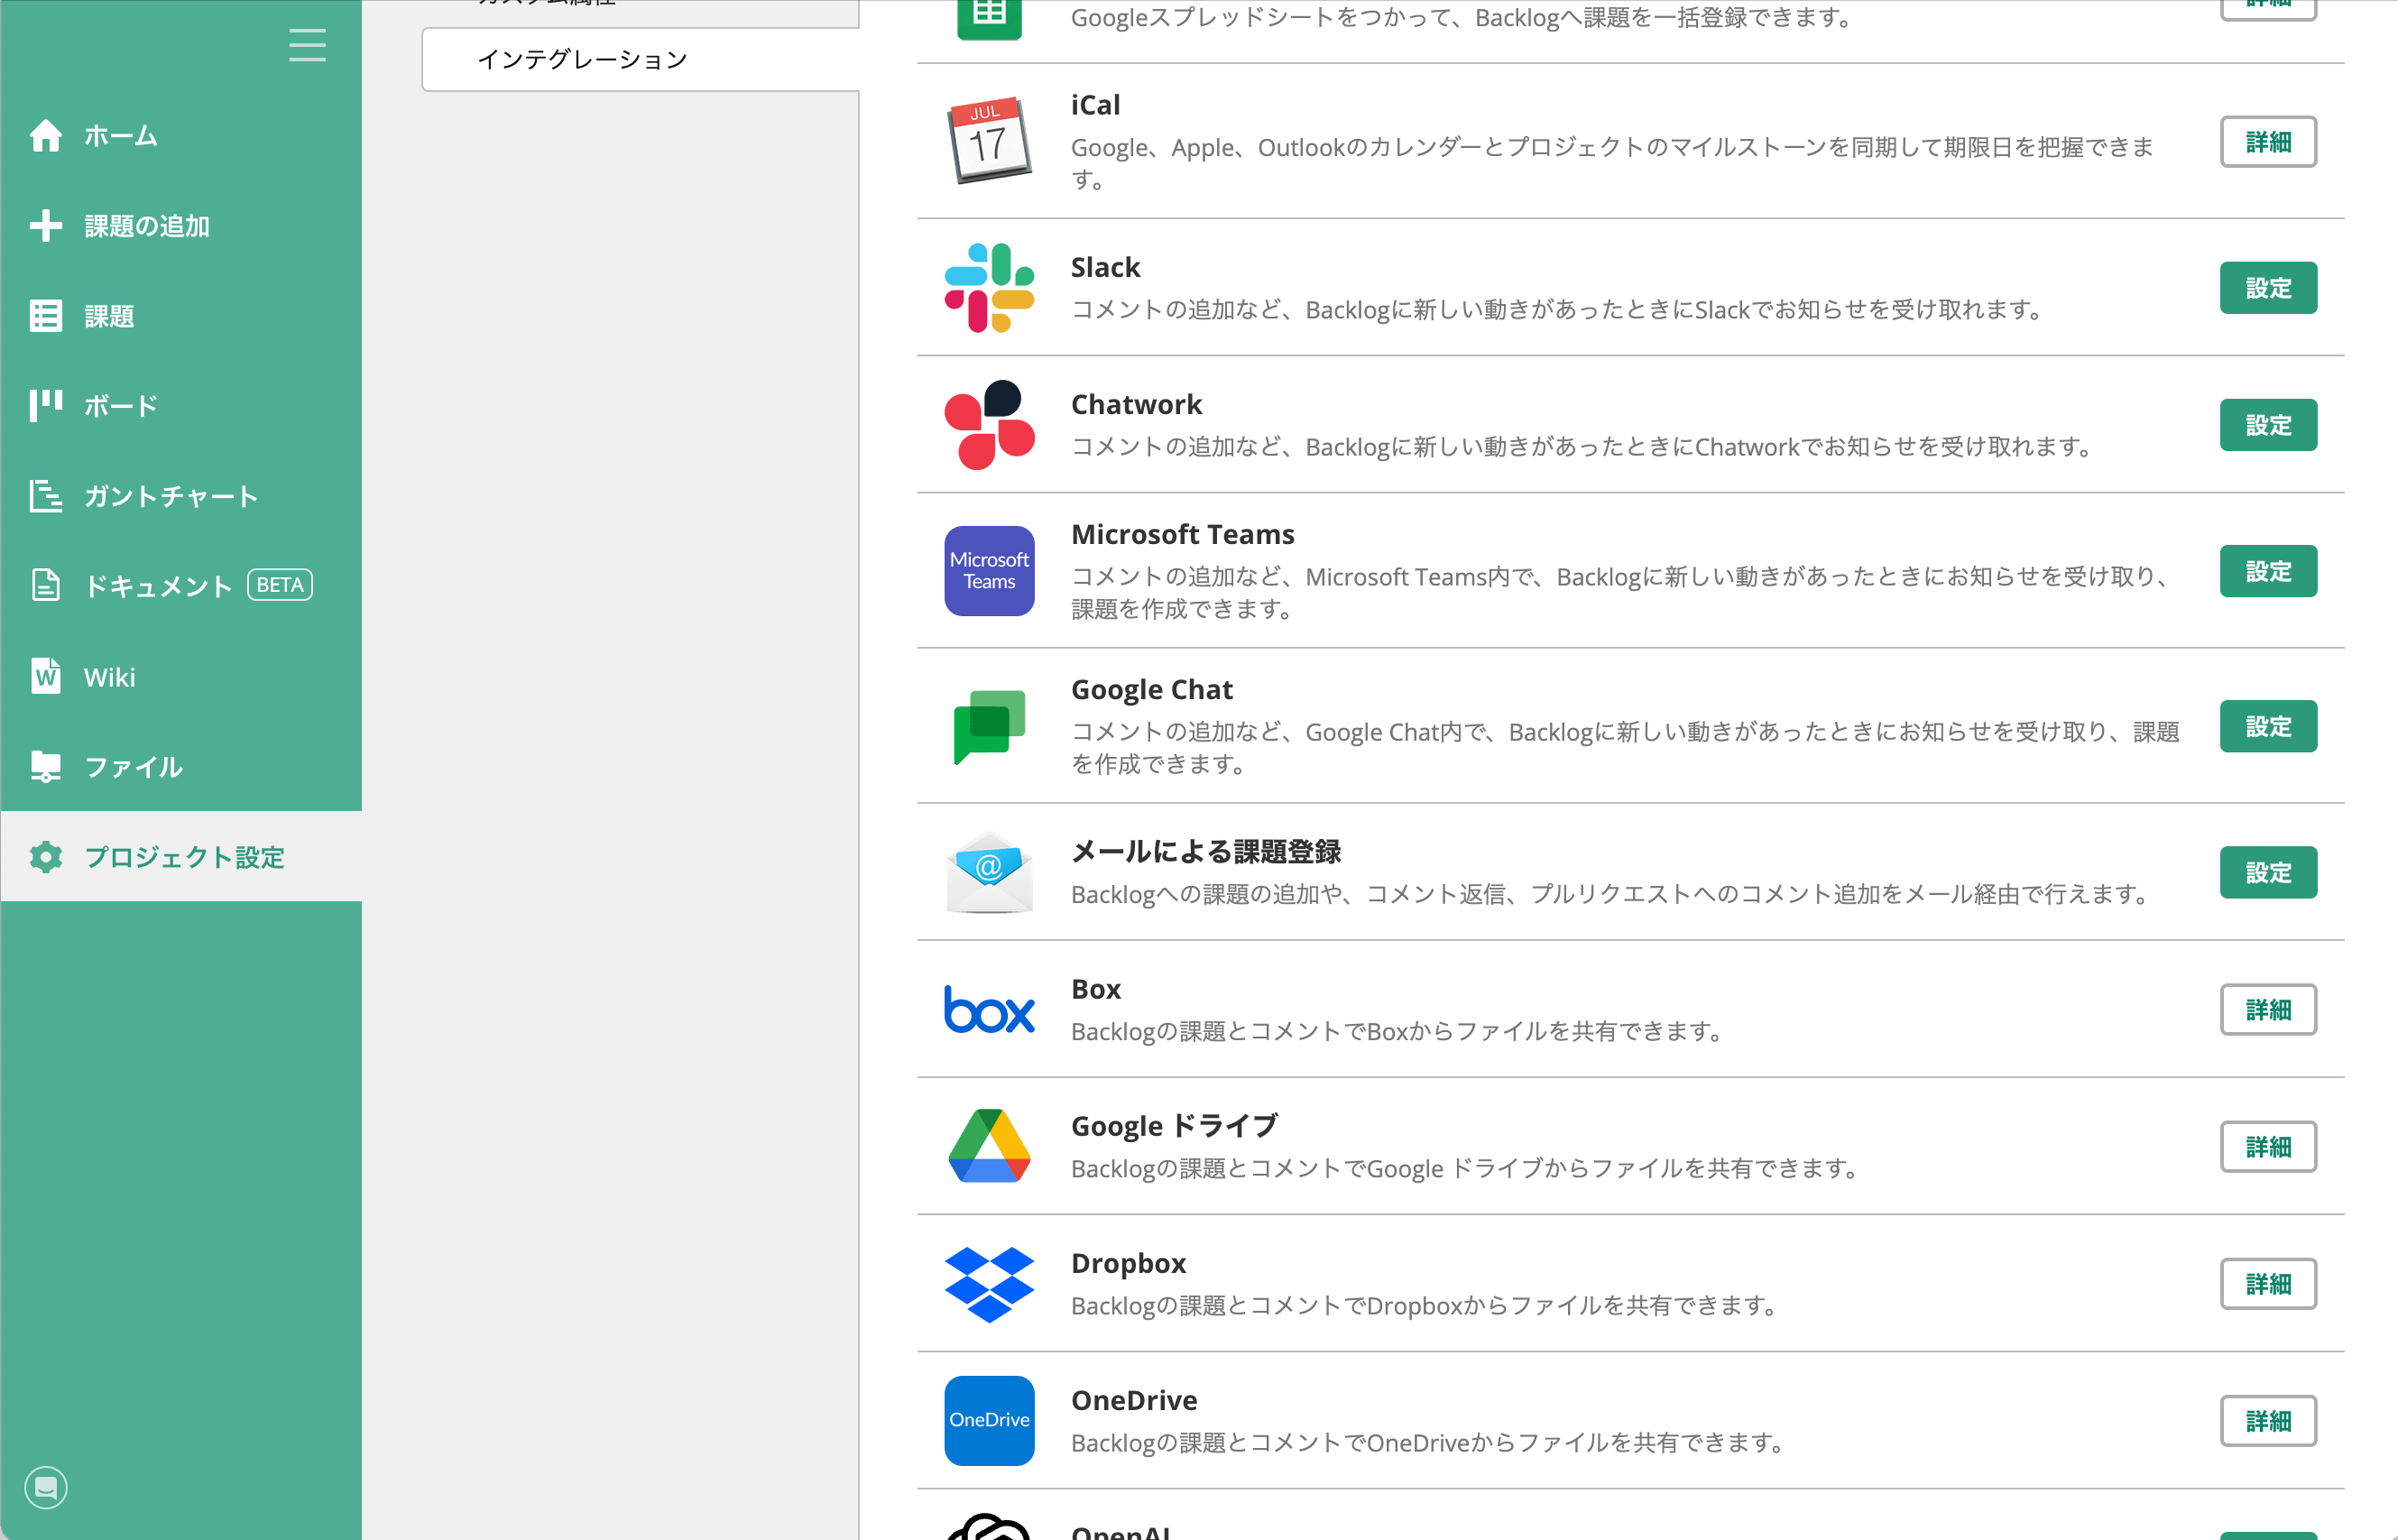This screenshot has width=2398, height=1540.
Task: Click the Chatwork logo icon
Action: pyautogui.click(x=989, y=425)
